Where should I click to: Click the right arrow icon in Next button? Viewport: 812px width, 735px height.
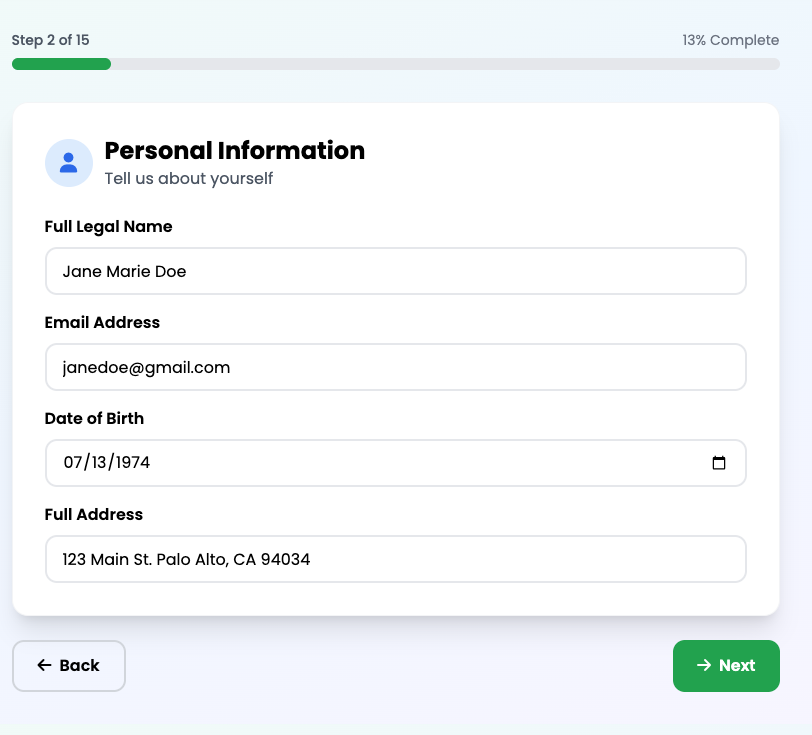pyautogui.click(x=704, y=666)
